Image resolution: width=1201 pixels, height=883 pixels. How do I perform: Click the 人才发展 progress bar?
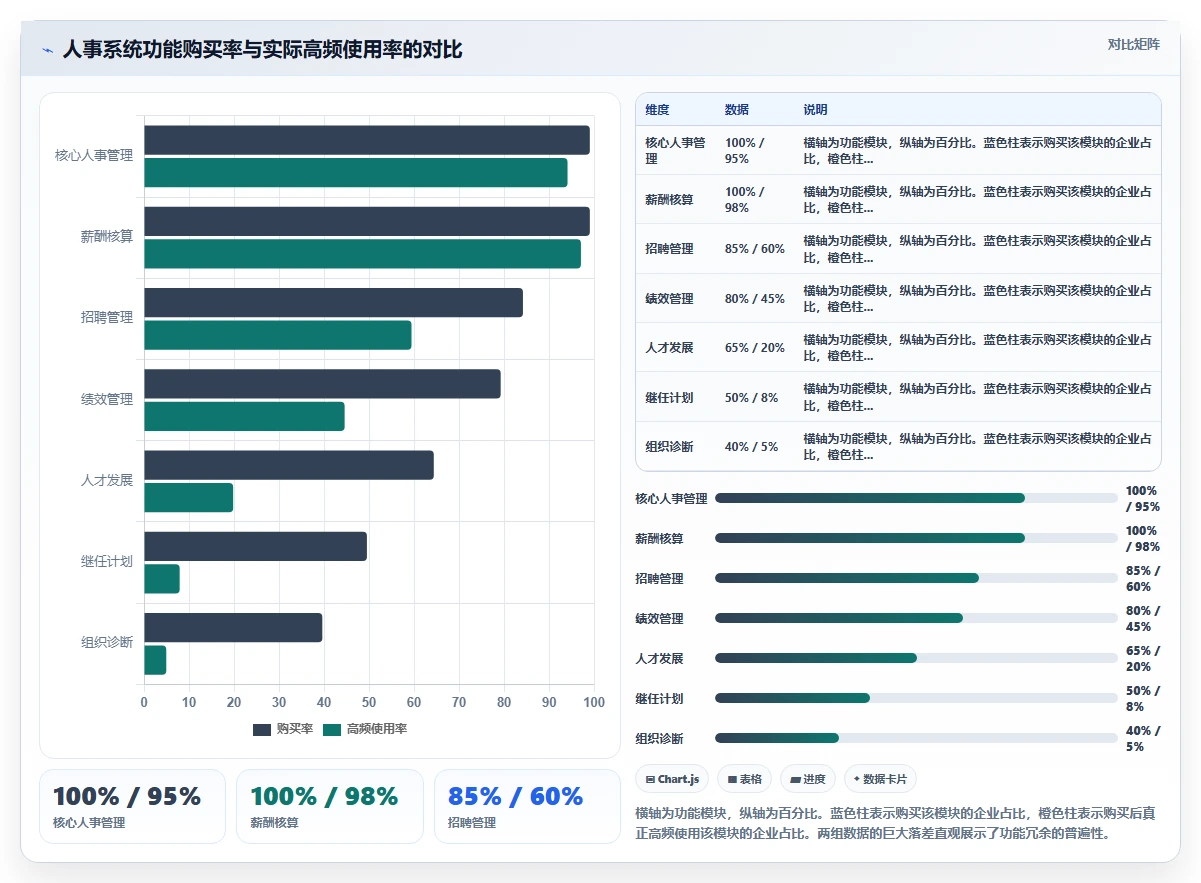[916, 658]
